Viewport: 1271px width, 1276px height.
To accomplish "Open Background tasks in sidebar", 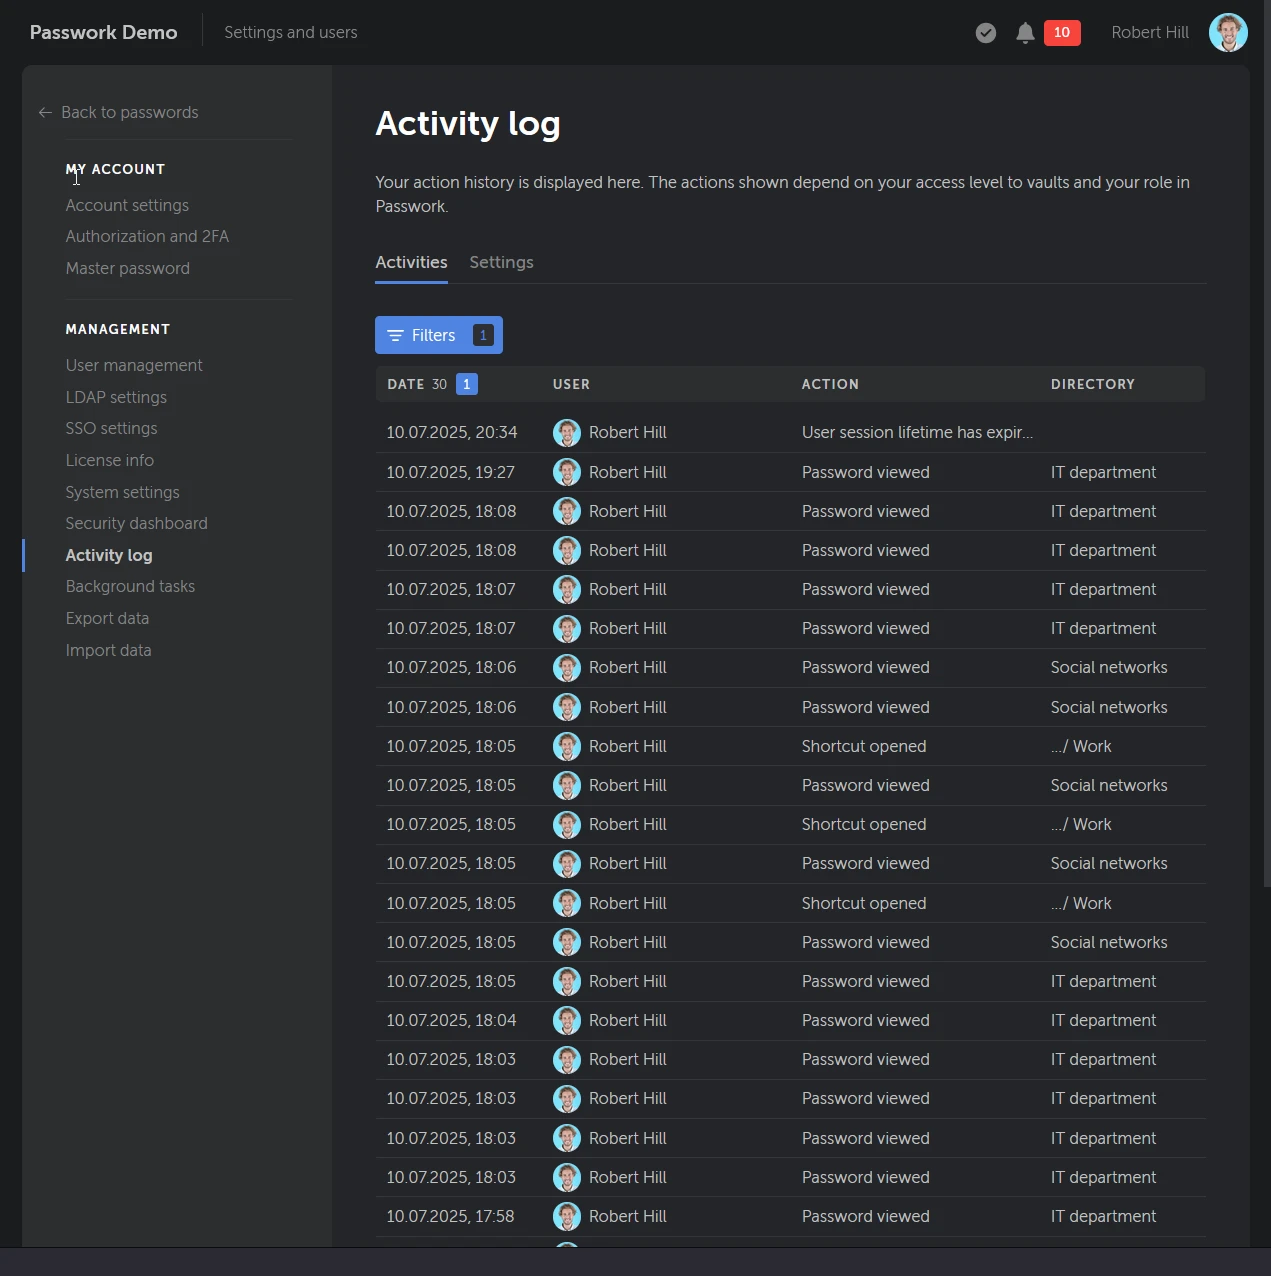I will [130, 586].
